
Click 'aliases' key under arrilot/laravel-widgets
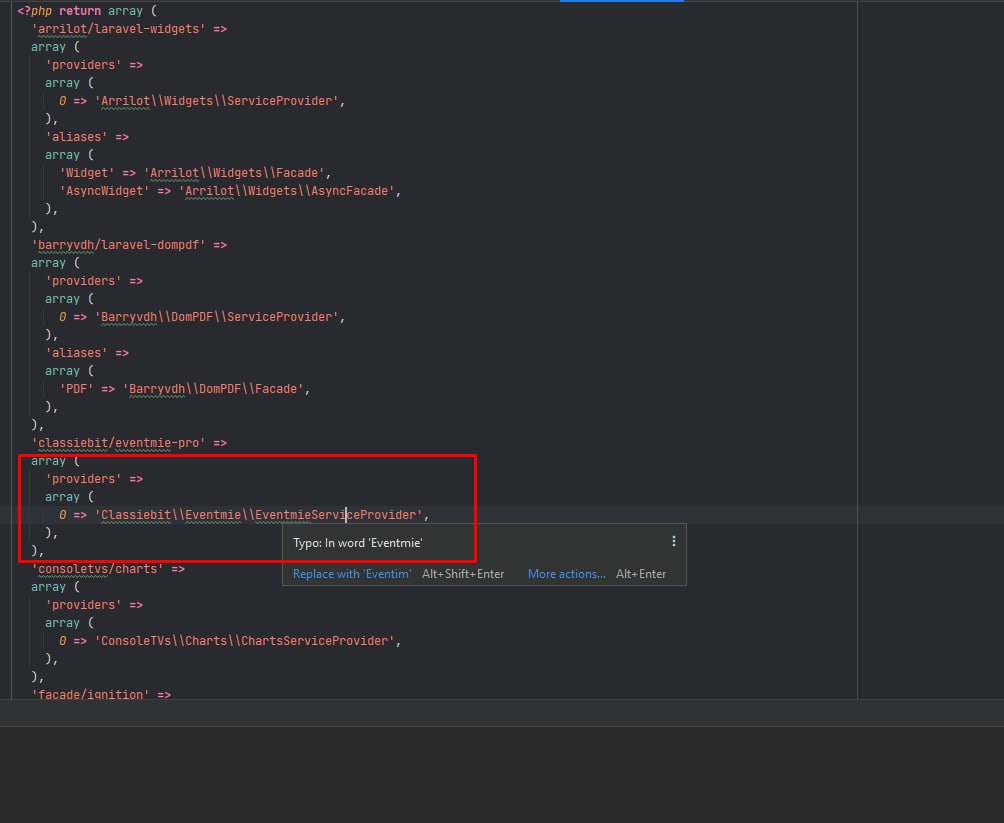[76, 137]
